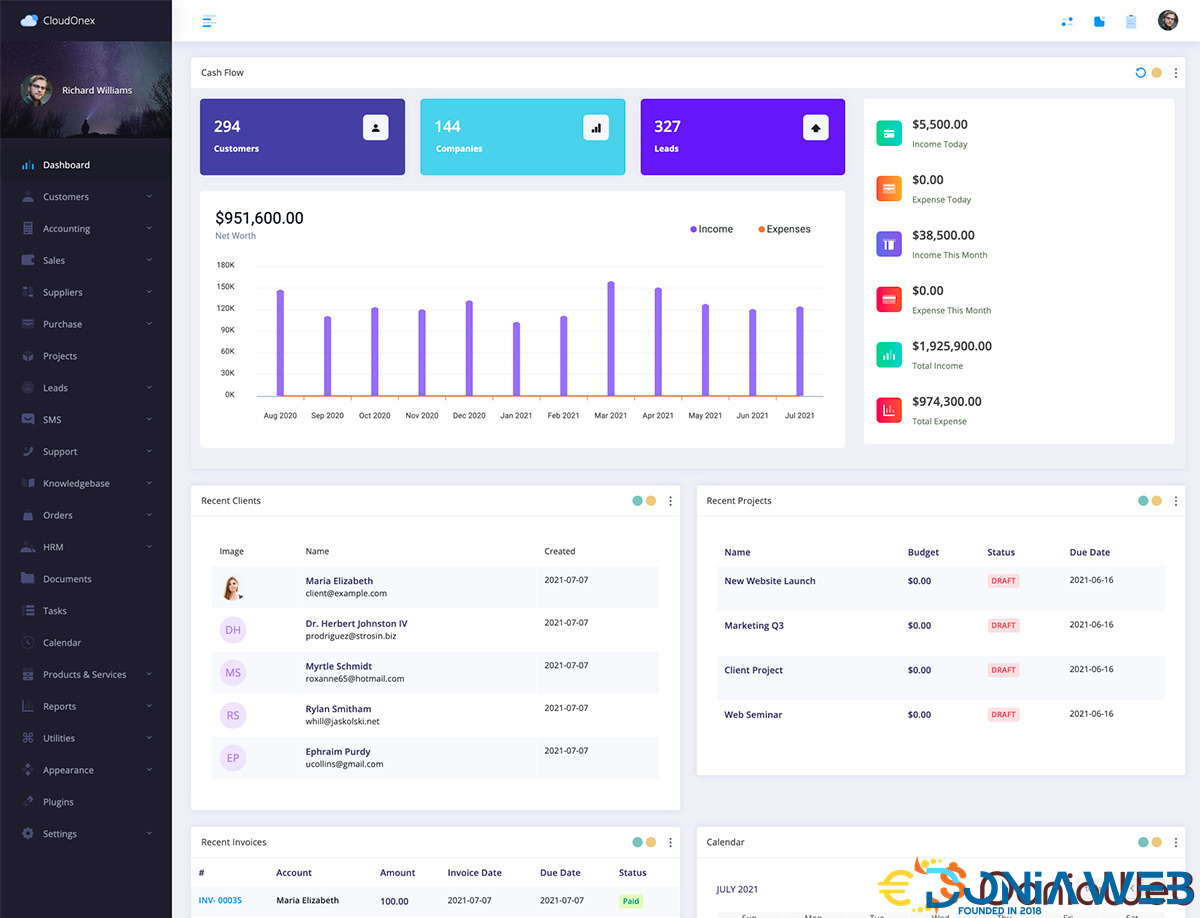Click the Companies card bar chart icon
The width and height of the screenshot is (1200, 918).
coord(596,127)
